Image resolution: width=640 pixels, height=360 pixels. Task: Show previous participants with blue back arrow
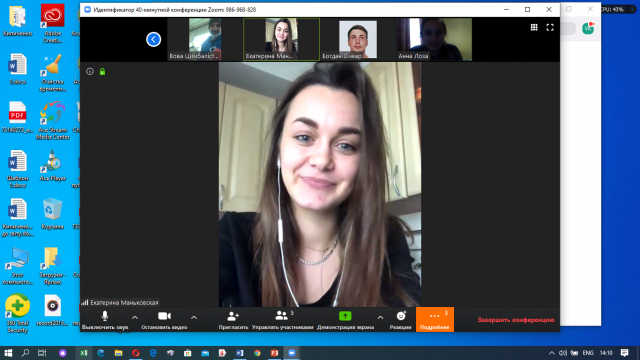(153, 40)
